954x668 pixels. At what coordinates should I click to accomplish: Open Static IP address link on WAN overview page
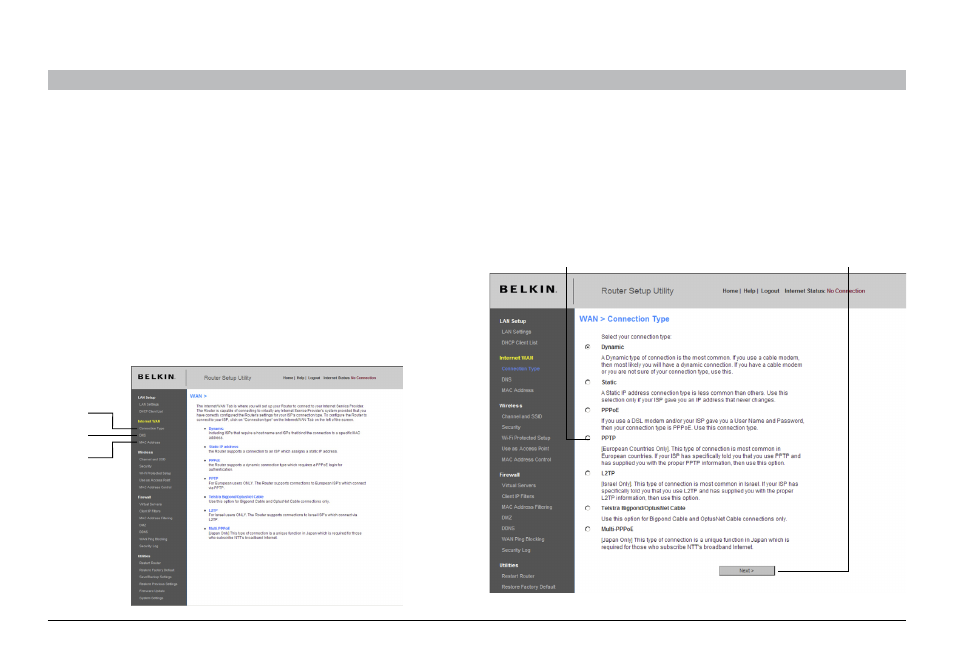pos(223,447)
